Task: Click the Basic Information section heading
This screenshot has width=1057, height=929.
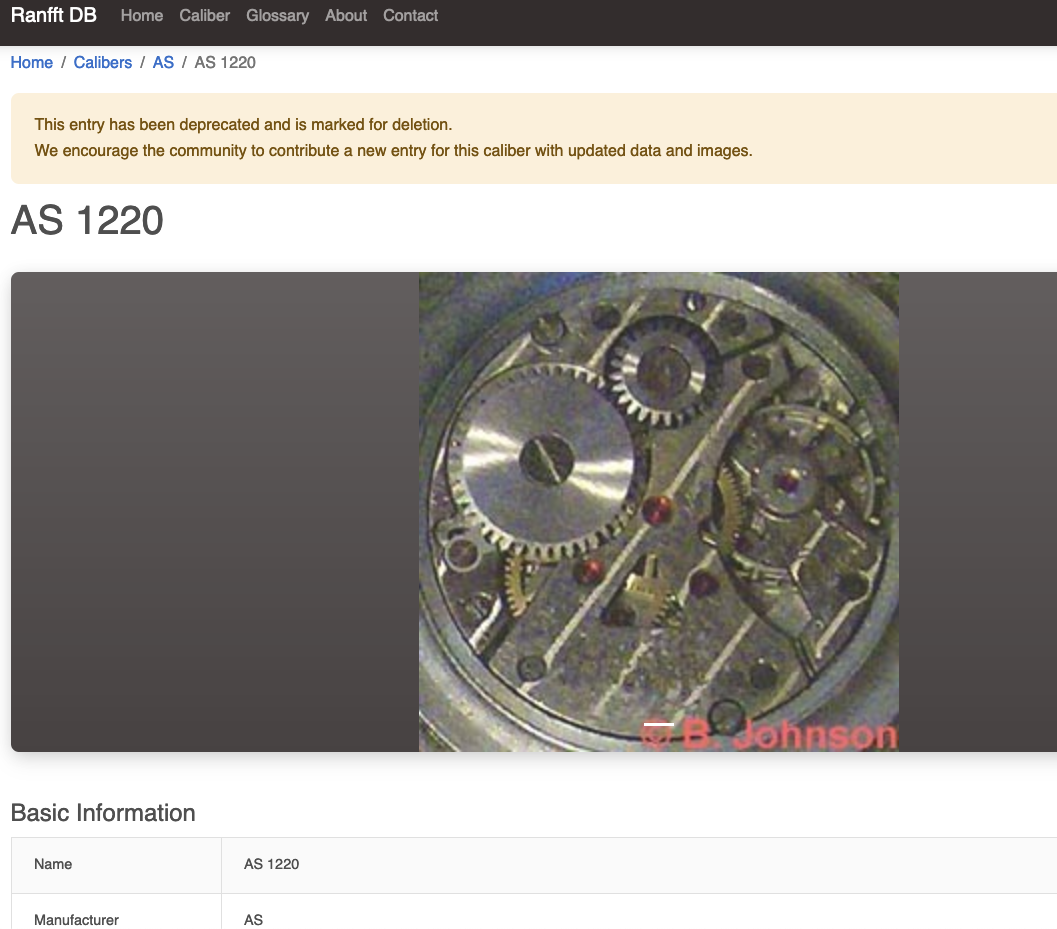Action: coord(103,813)
